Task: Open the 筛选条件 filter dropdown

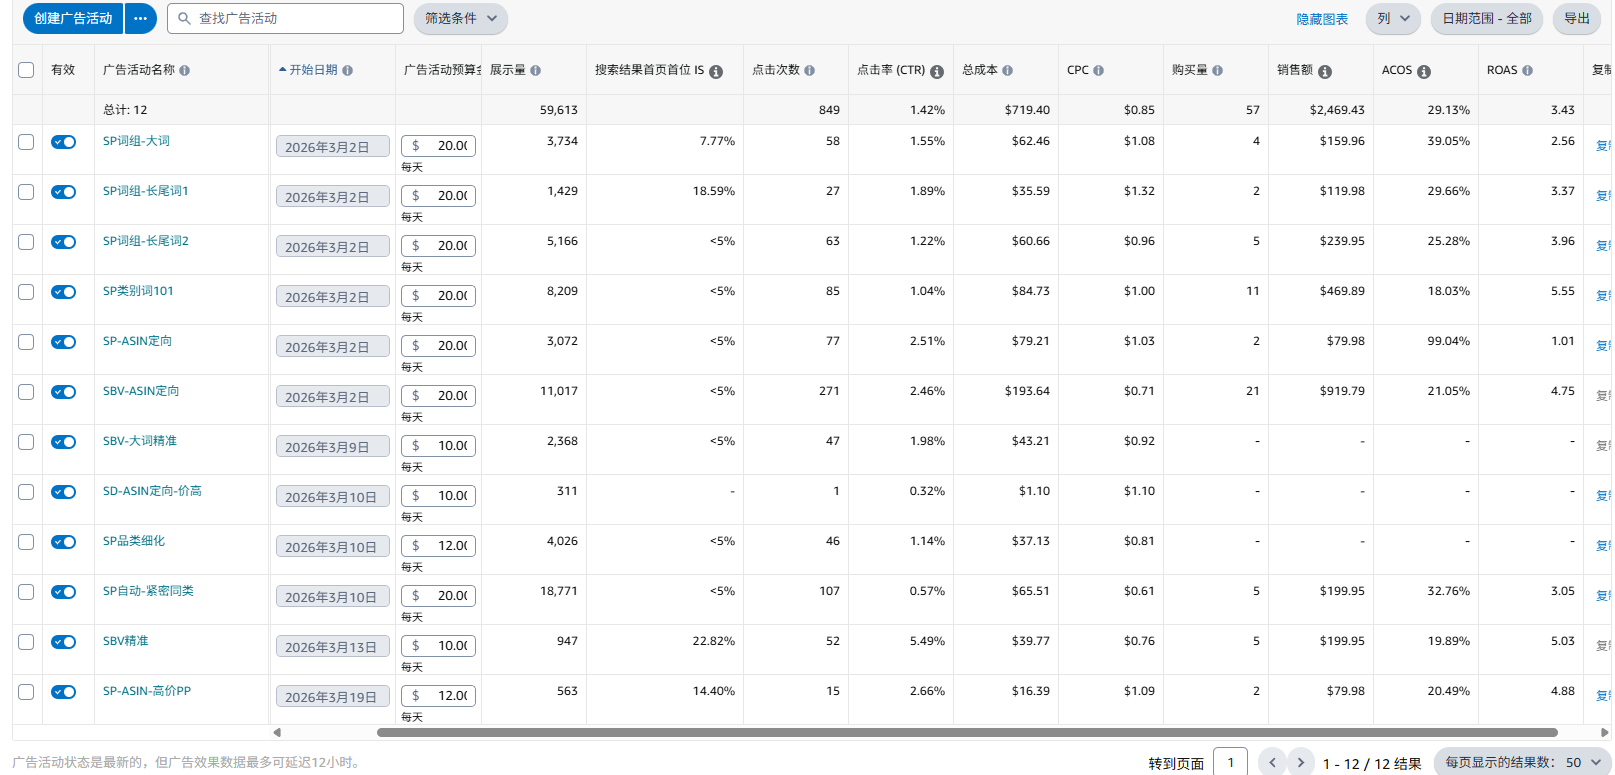Action: (460, 19)
